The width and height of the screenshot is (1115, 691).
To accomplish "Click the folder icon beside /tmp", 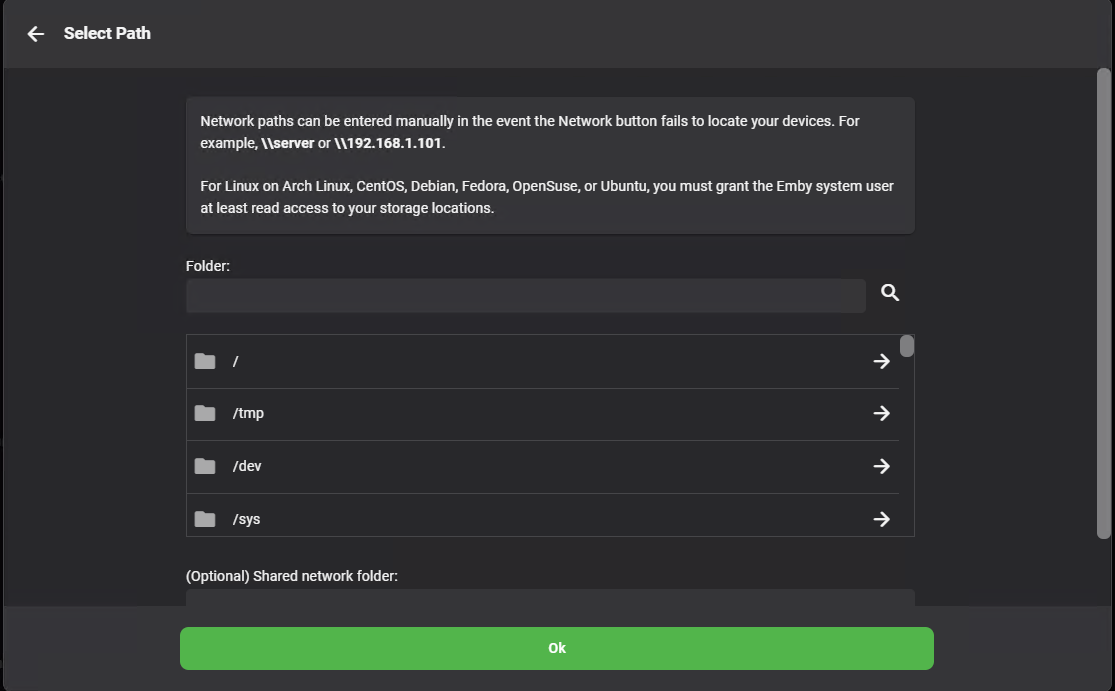I will tap(205, 413).
